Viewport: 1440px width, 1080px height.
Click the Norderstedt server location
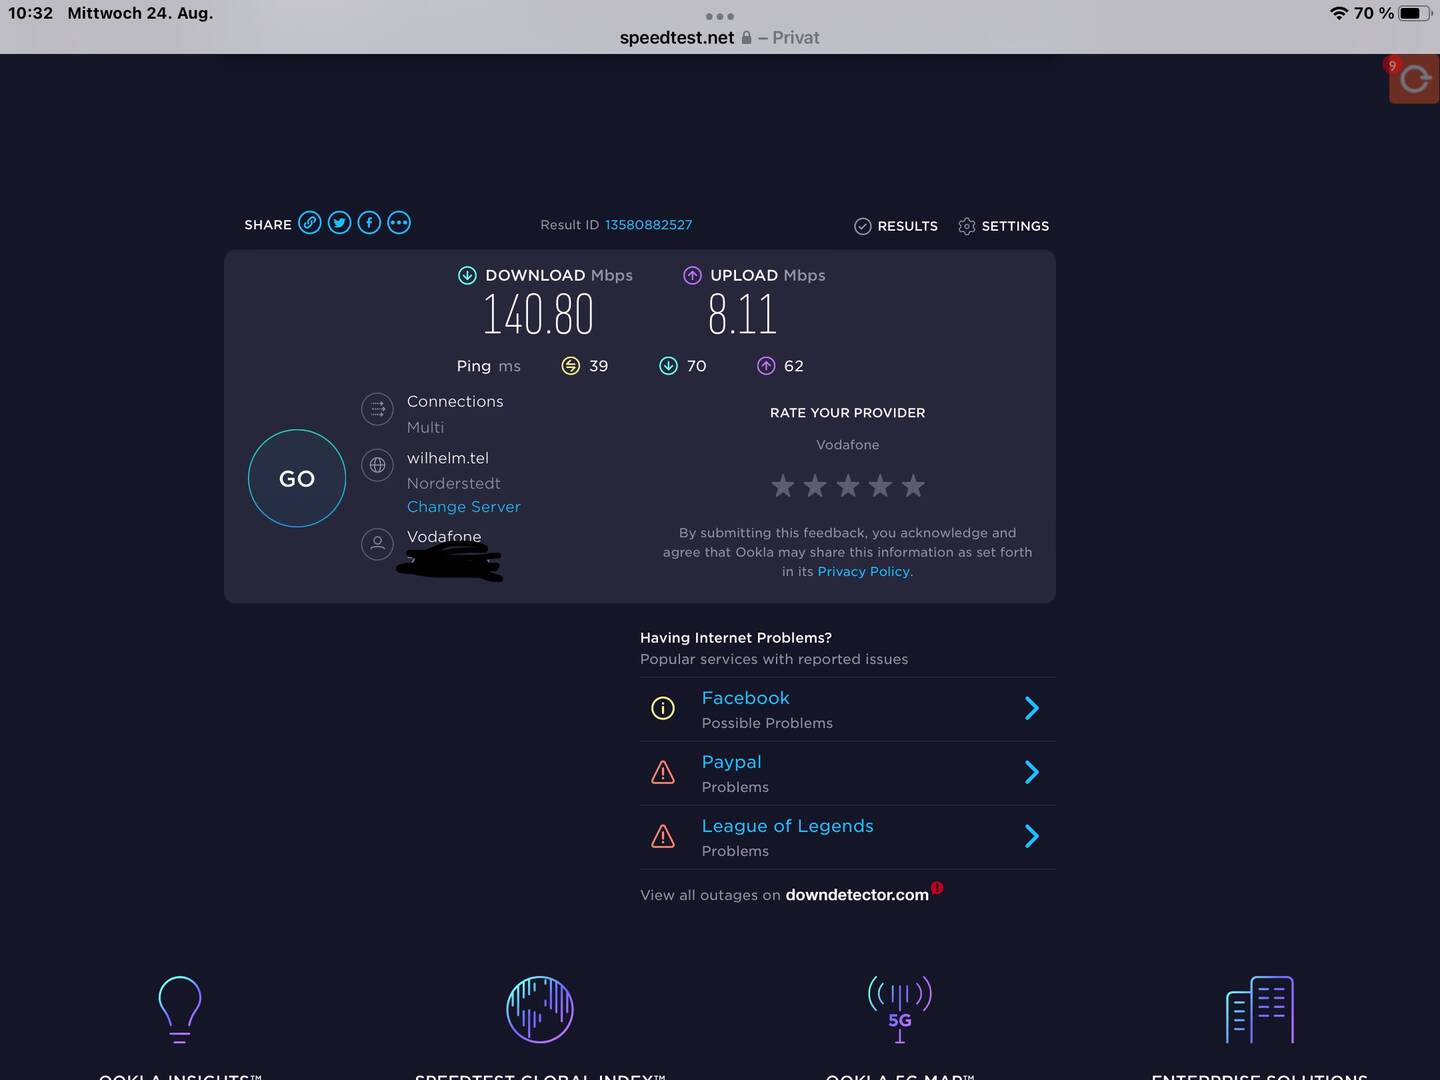click(x=453, y=483)
